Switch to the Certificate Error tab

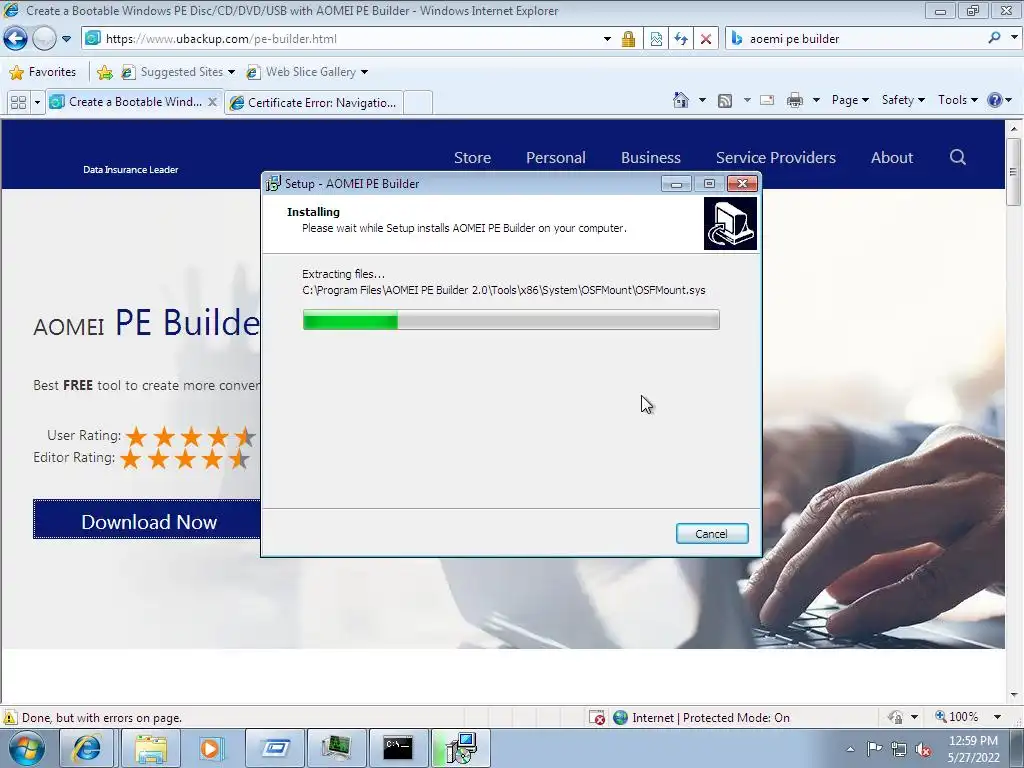(x=313, y=103)
